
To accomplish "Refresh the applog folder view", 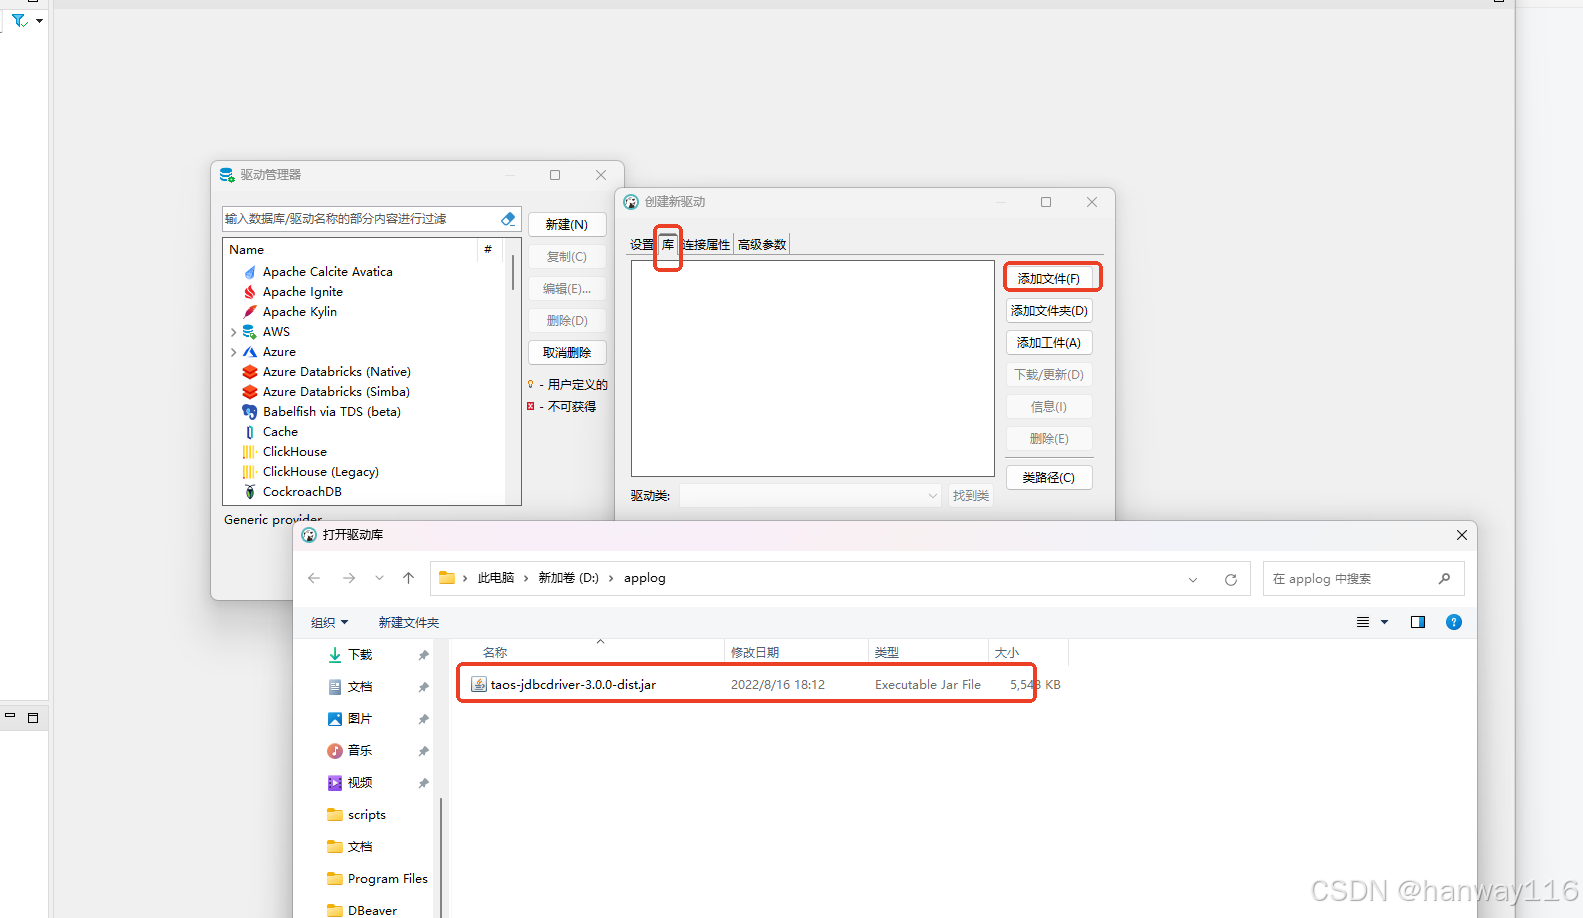I will pyautogui.click(x=1231, y=580).
